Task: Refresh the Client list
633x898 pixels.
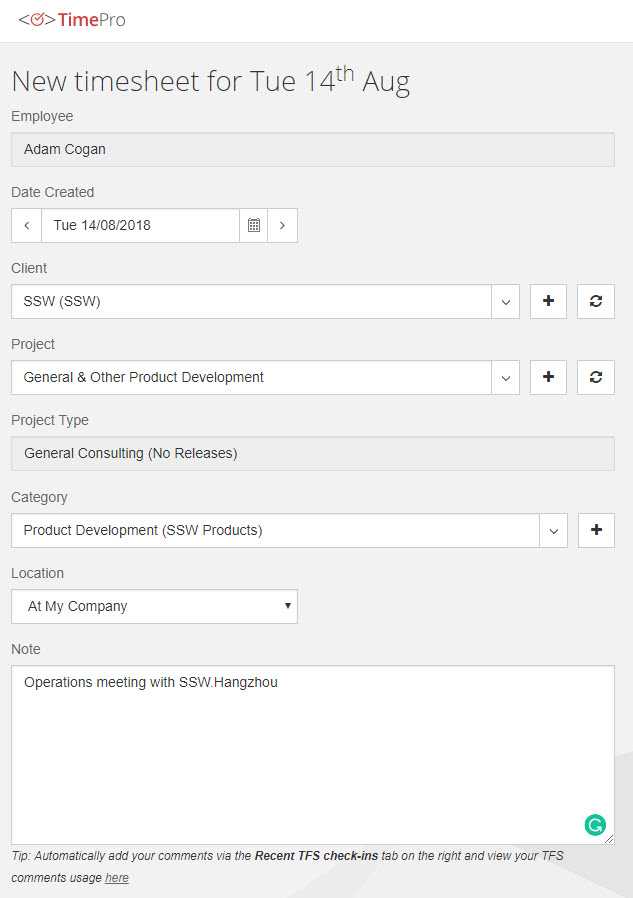Action: [x=596, y=301]
